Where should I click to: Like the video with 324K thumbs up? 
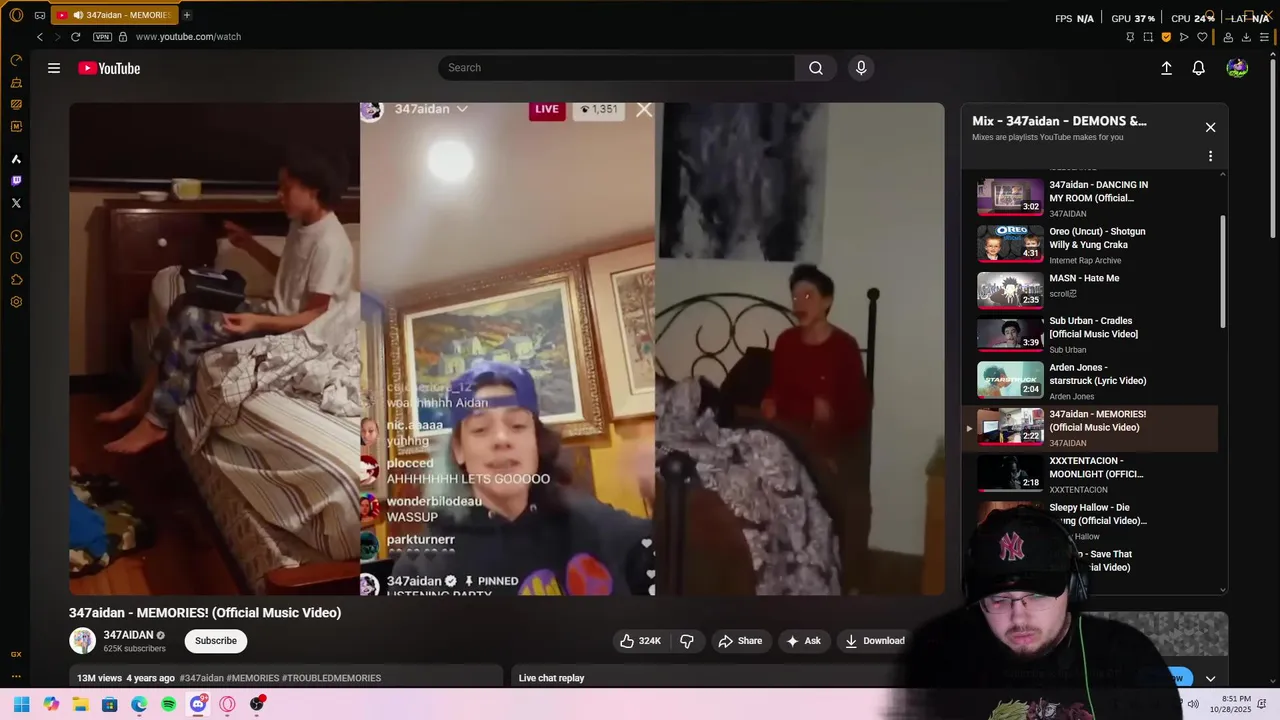640,641
